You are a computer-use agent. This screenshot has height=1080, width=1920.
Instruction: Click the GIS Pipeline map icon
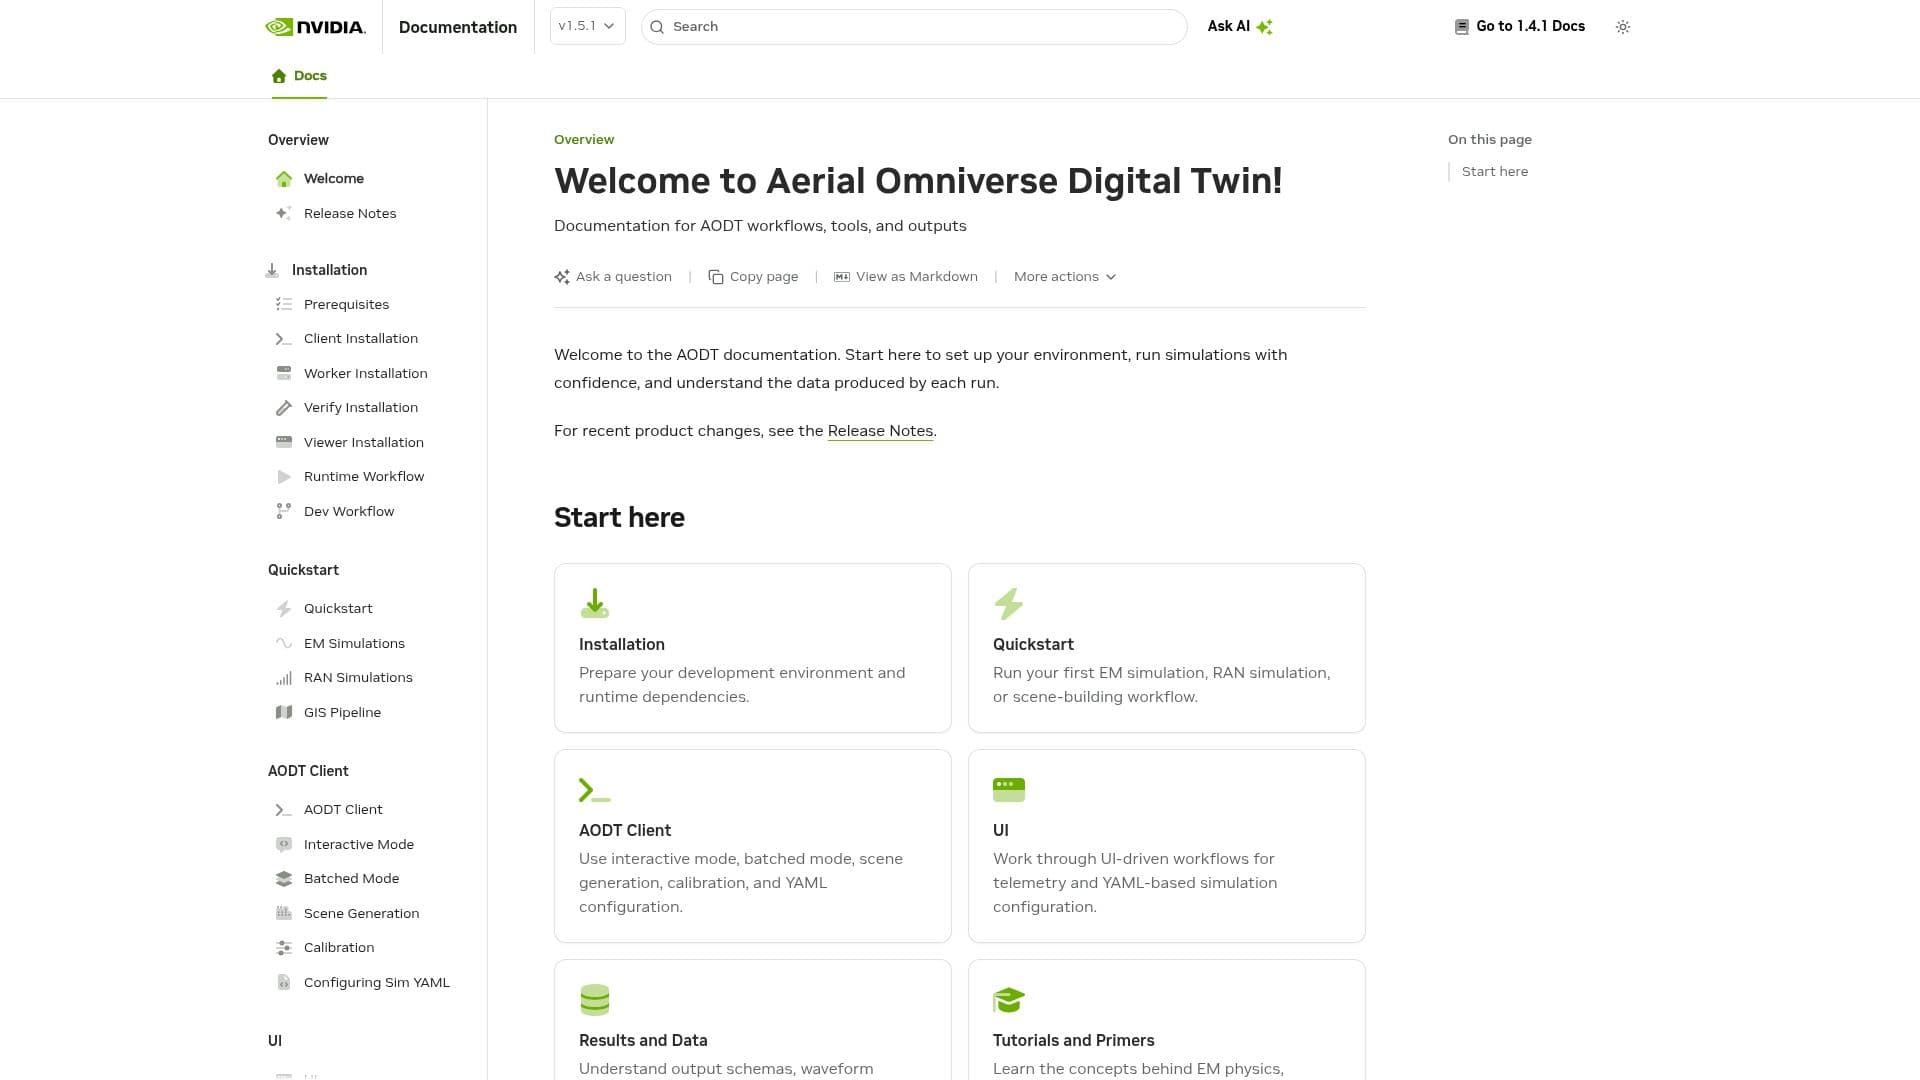coord(284,712)
